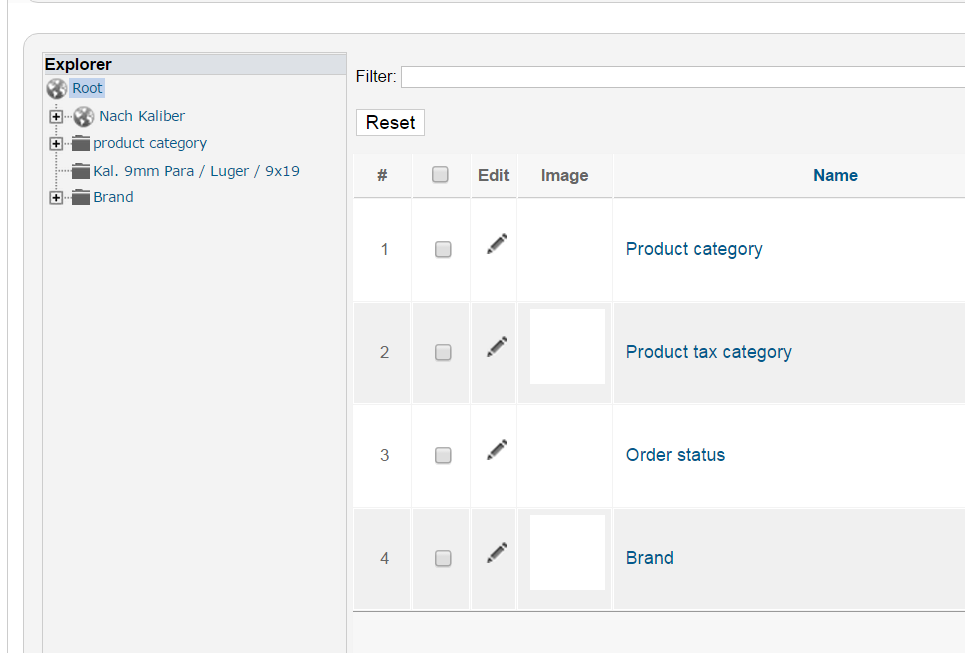Click the folder icon for Kal. 9mm Para

[x=81, y=171]
